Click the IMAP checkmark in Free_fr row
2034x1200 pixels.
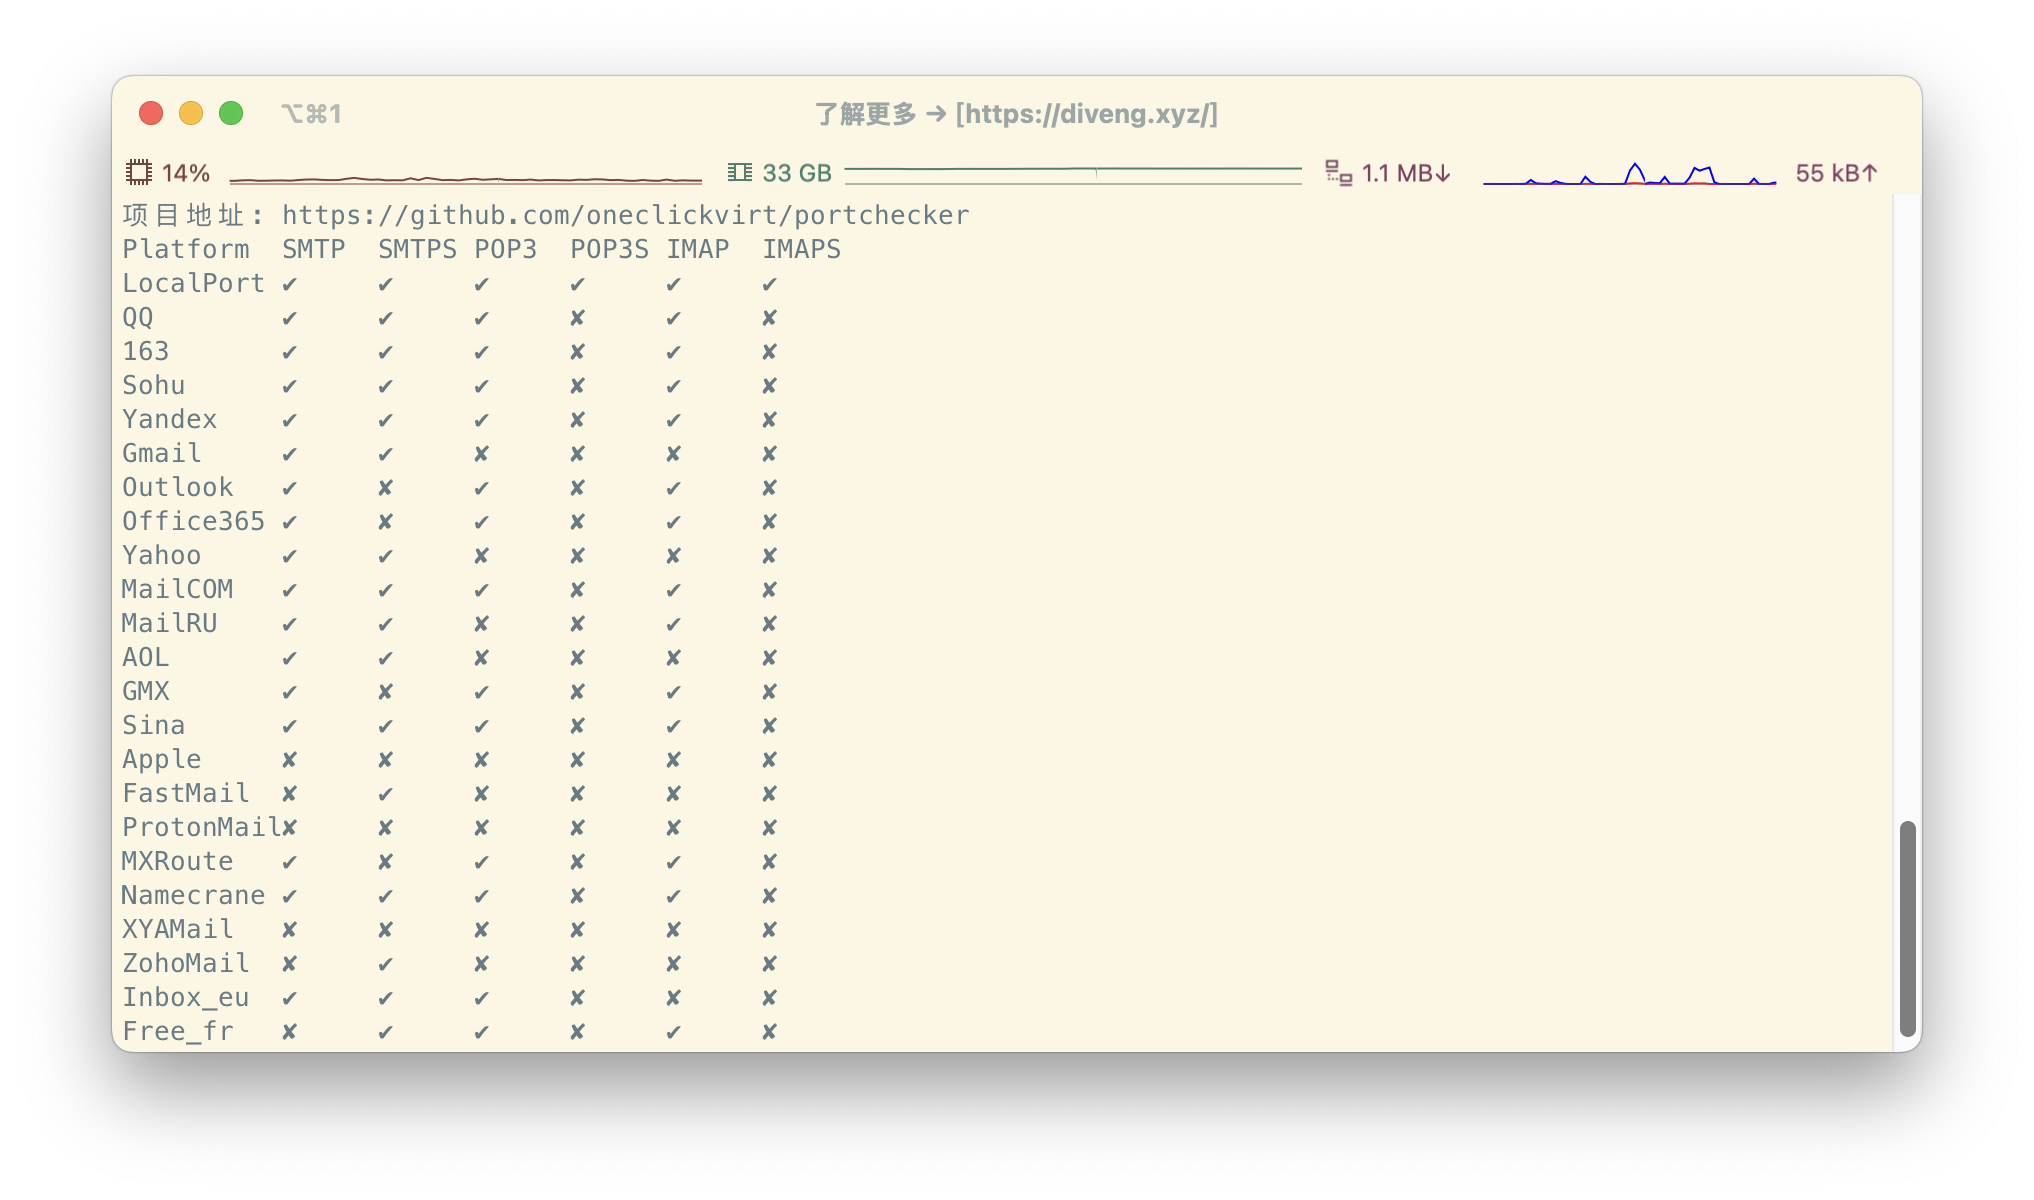pyautogui.click(x=674, y=1033)
